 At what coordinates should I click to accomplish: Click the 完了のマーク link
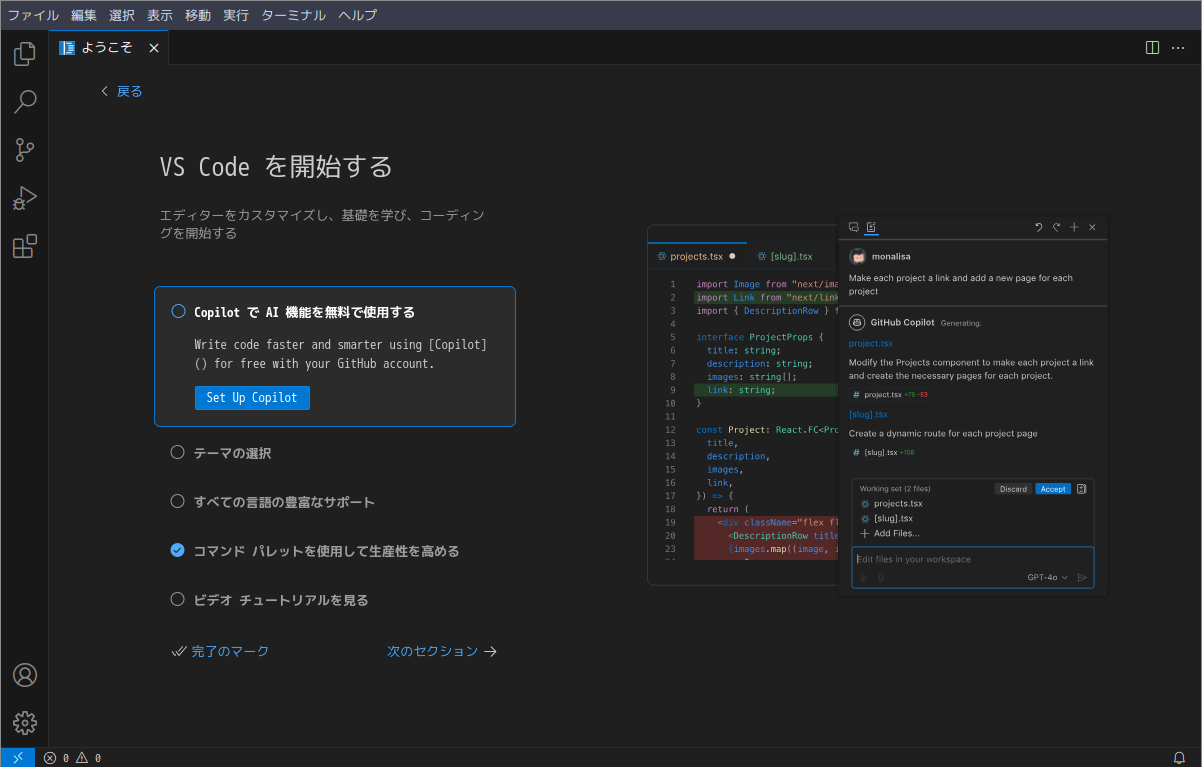click(220, 651)
